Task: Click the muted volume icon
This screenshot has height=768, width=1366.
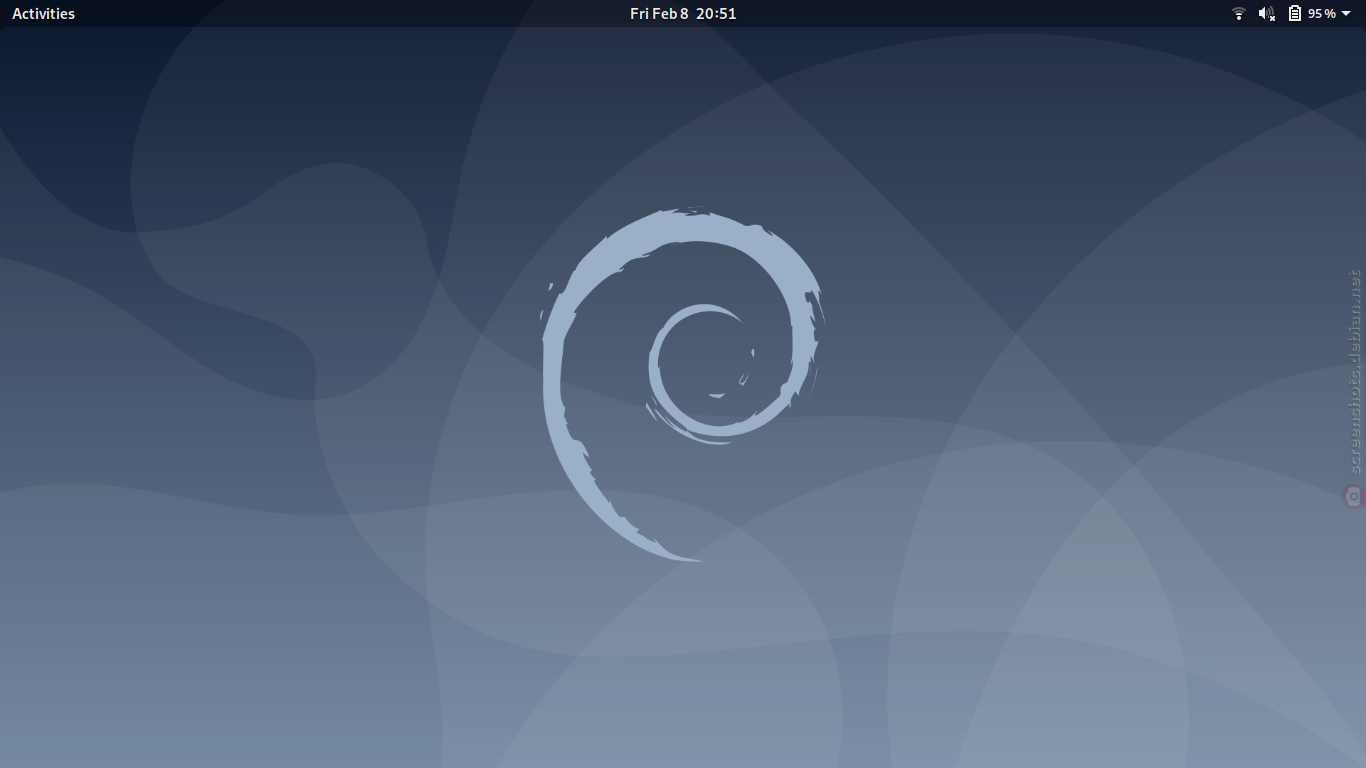Action: 1267,13
